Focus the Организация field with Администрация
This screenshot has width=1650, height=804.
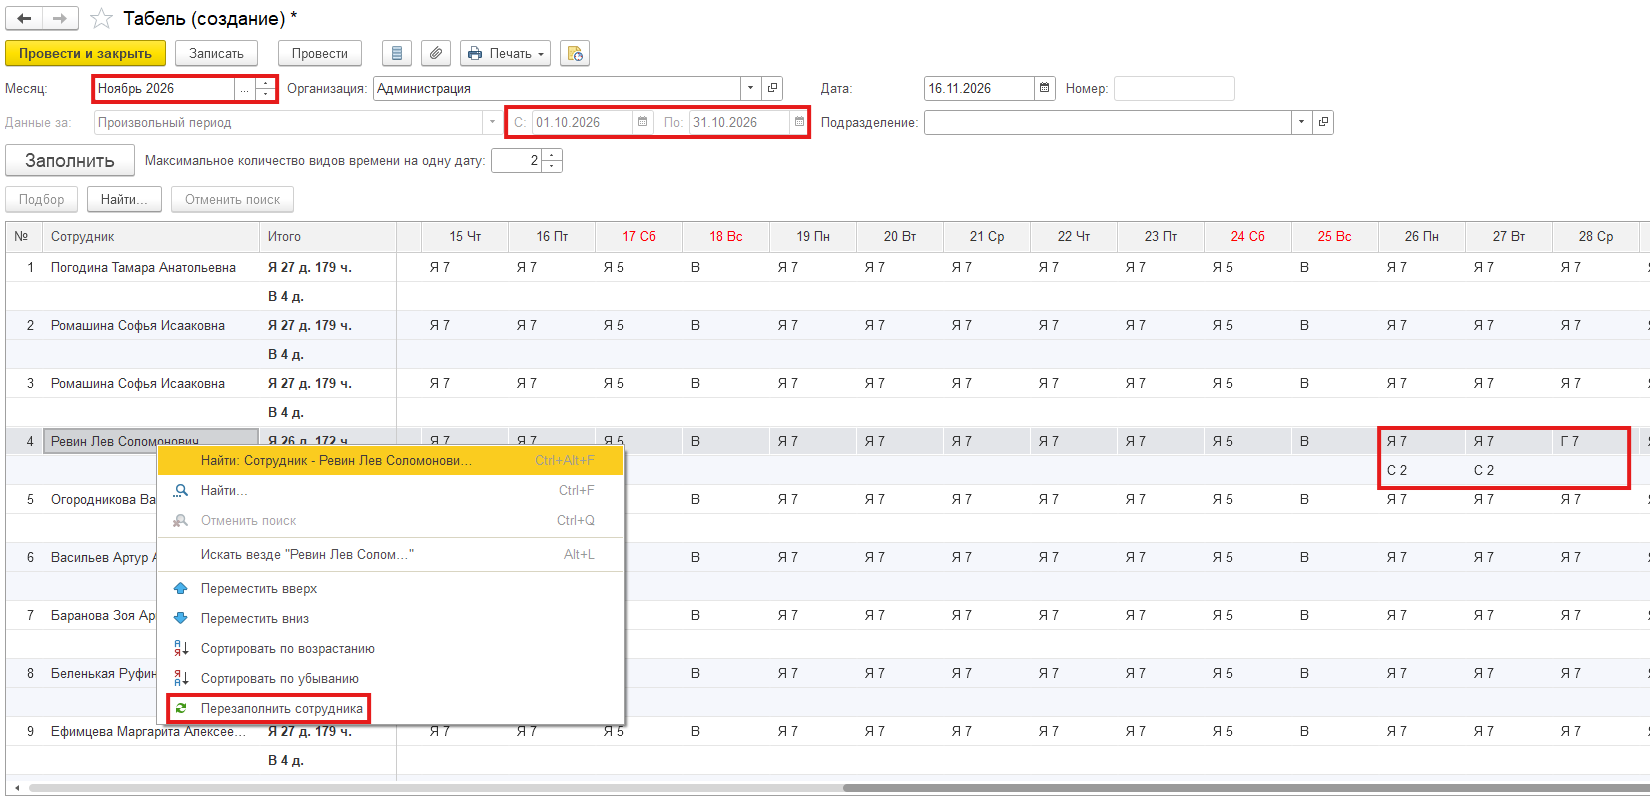pyautogui.click(x=557, y=89)
